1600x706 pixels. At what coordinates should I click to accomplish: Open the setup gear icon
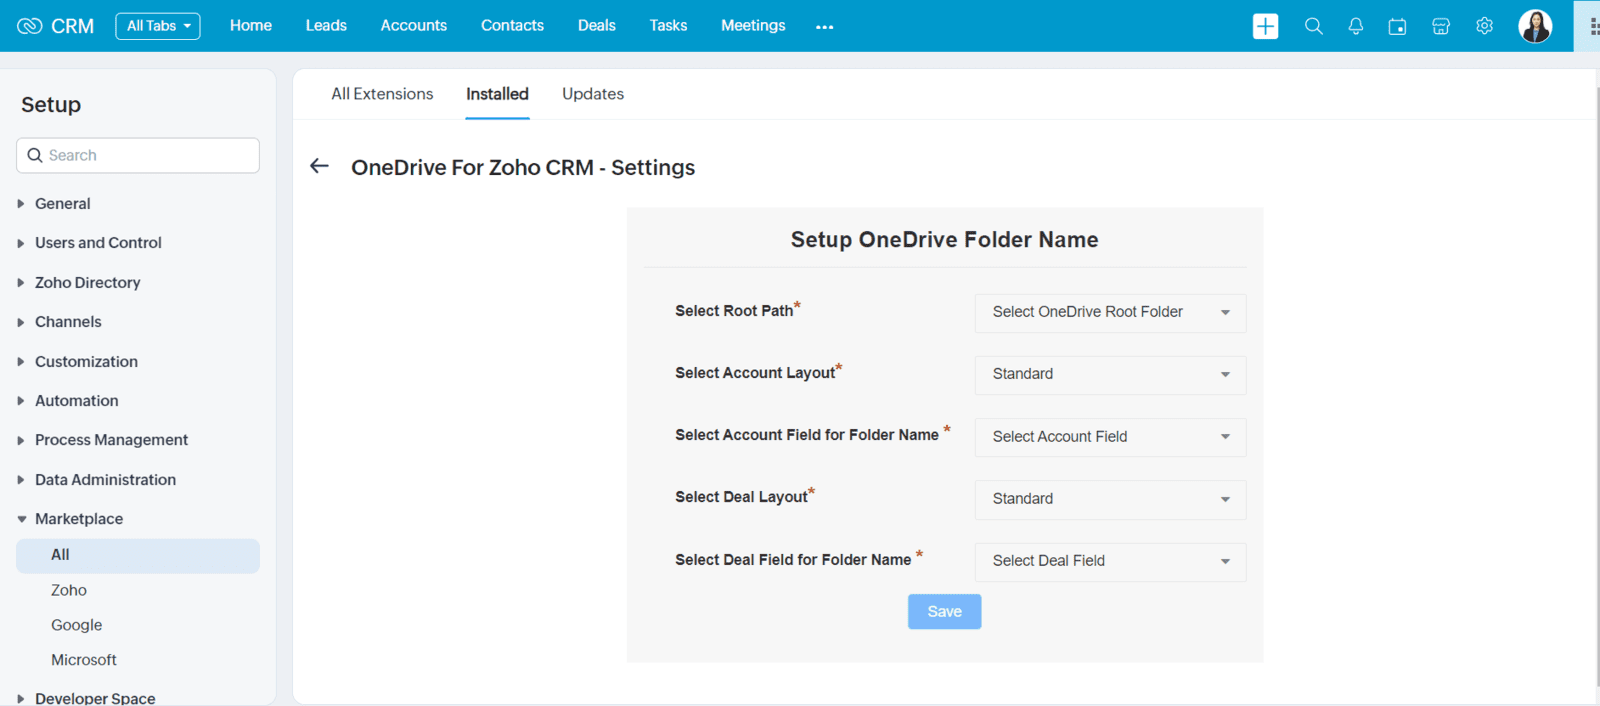point(1484,26)
